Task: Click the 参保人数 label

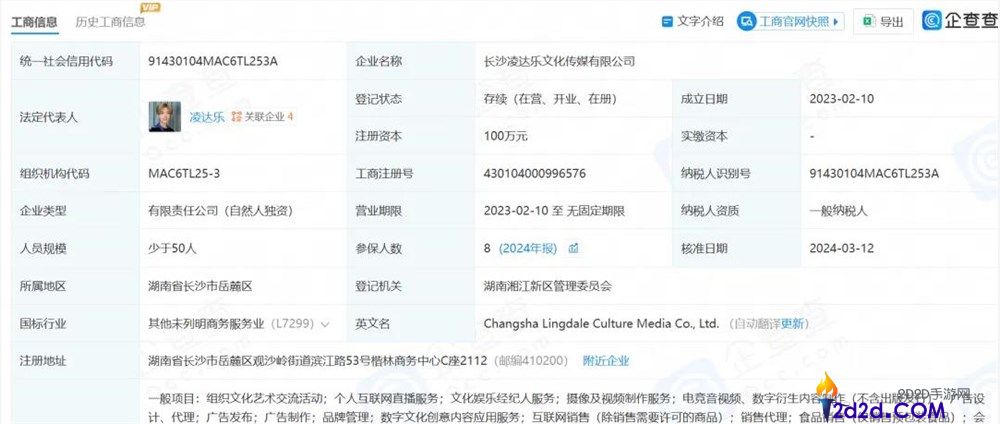Action: [x=379, y=249]
